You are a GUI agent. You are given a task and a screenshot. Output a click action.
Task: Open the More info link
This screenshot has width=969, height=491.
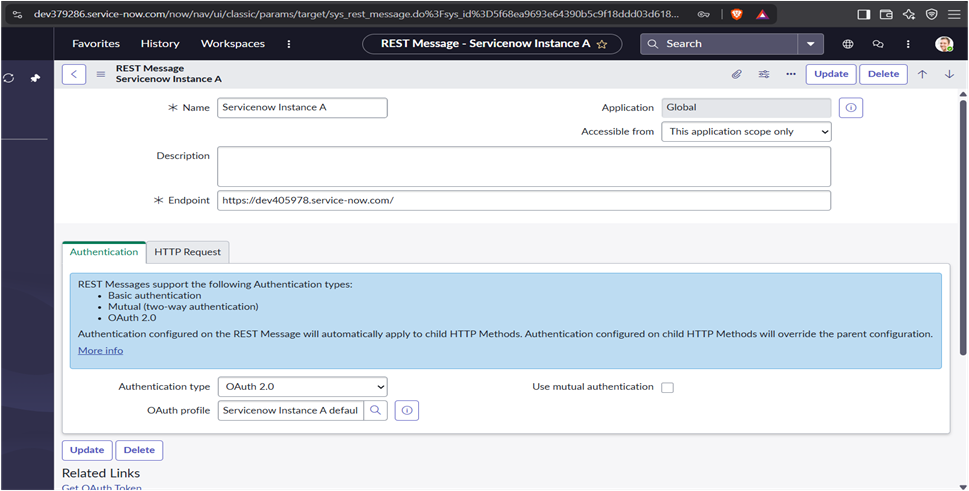click(x=100, y=351)
